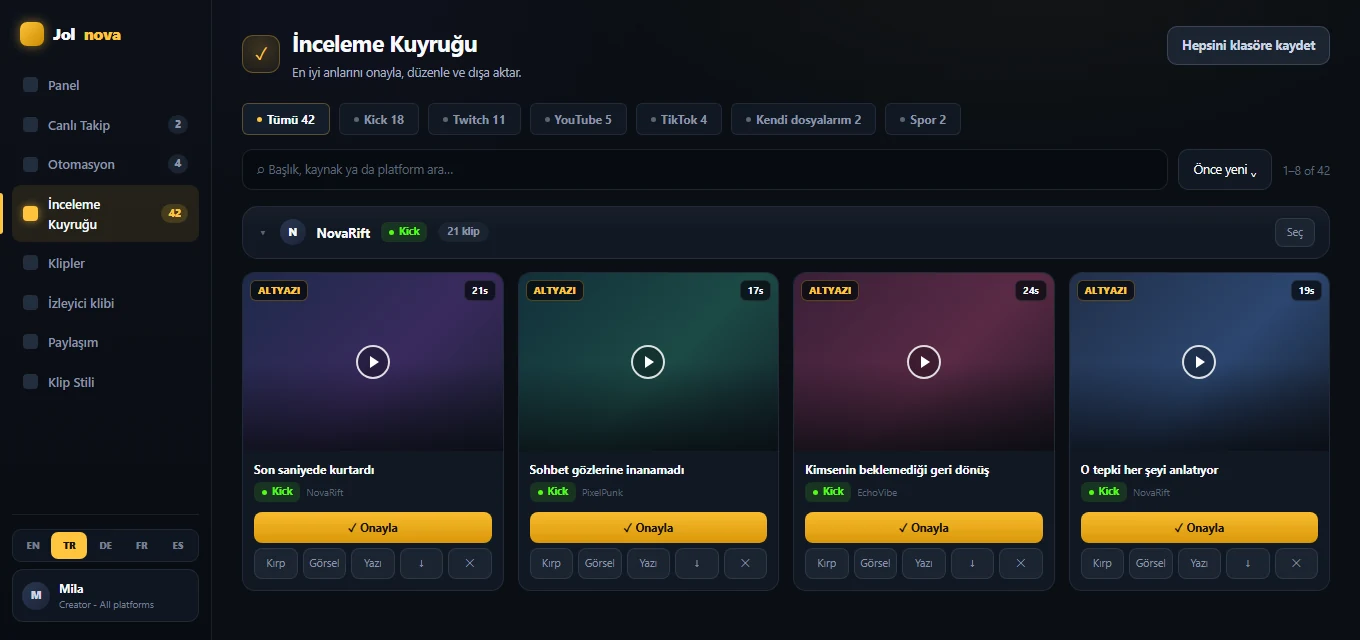Navigate to Paylaşım section

105,342
